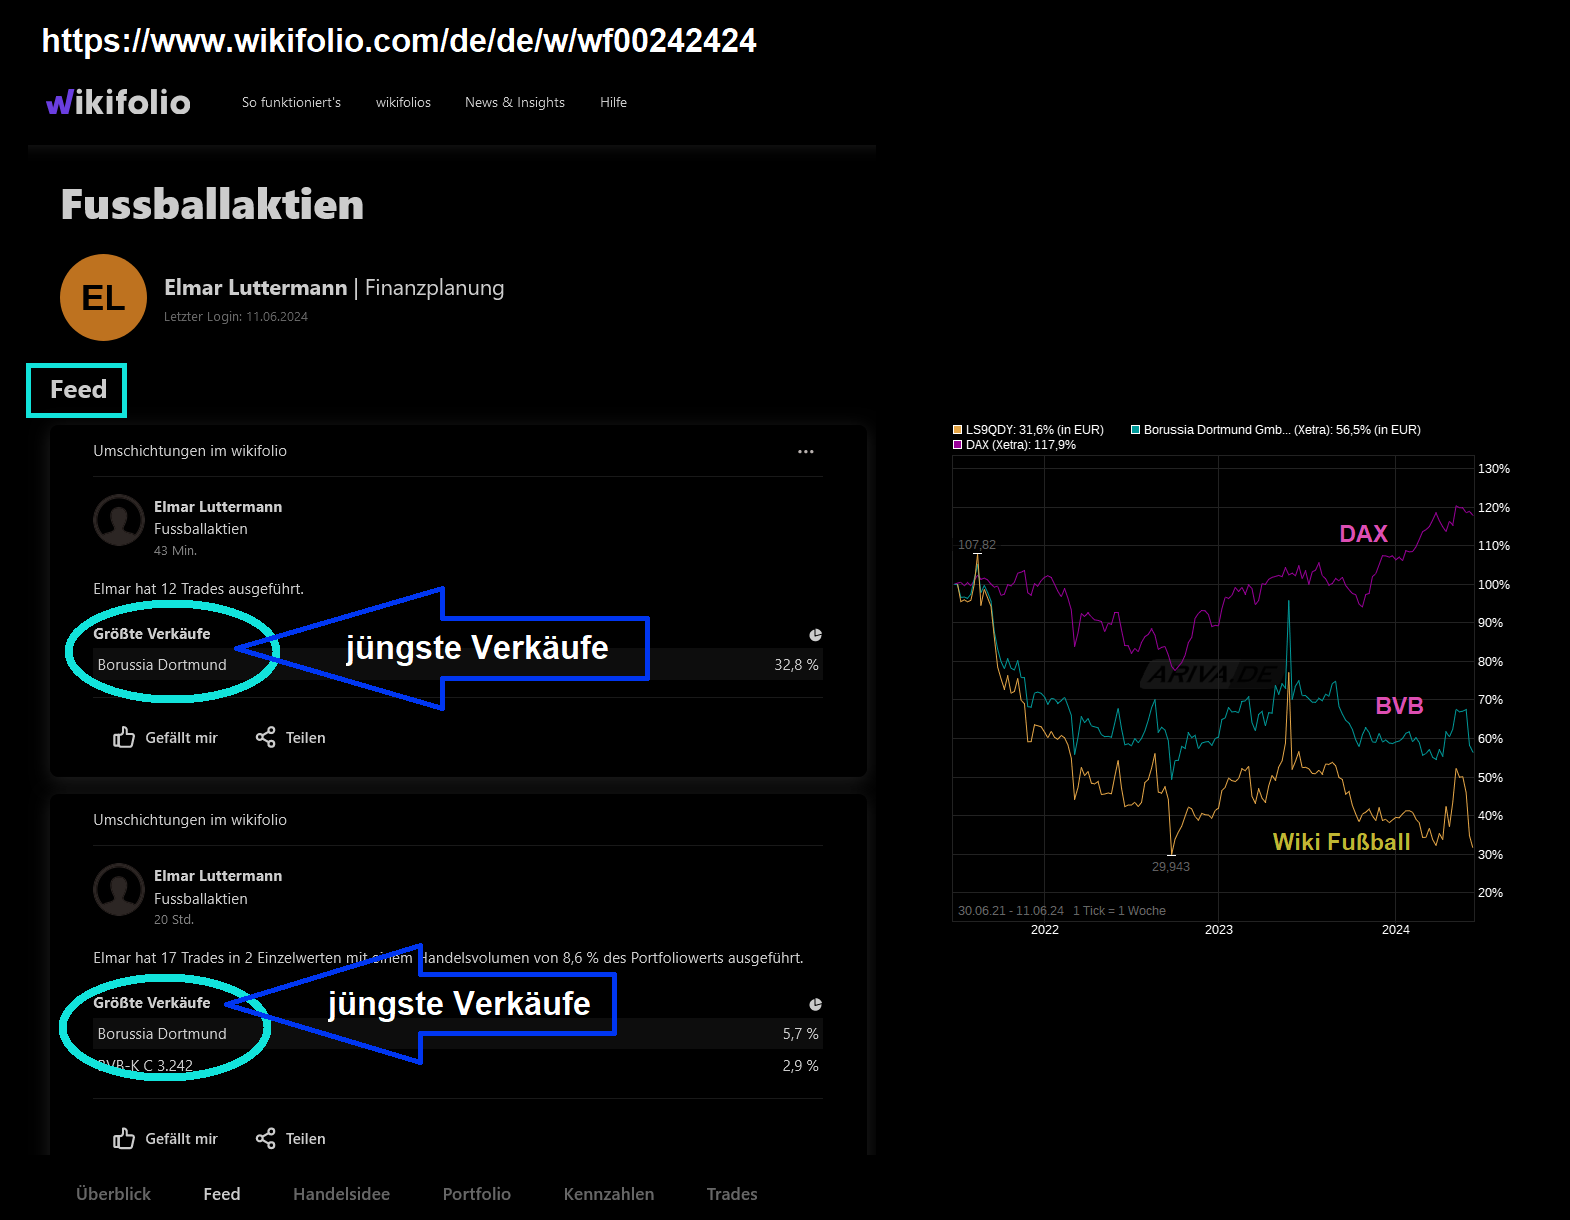The image size is (1570, 1220).
Task: Click the teal Borussia Dortmund legend swatch
Action: coord(1136,430)
